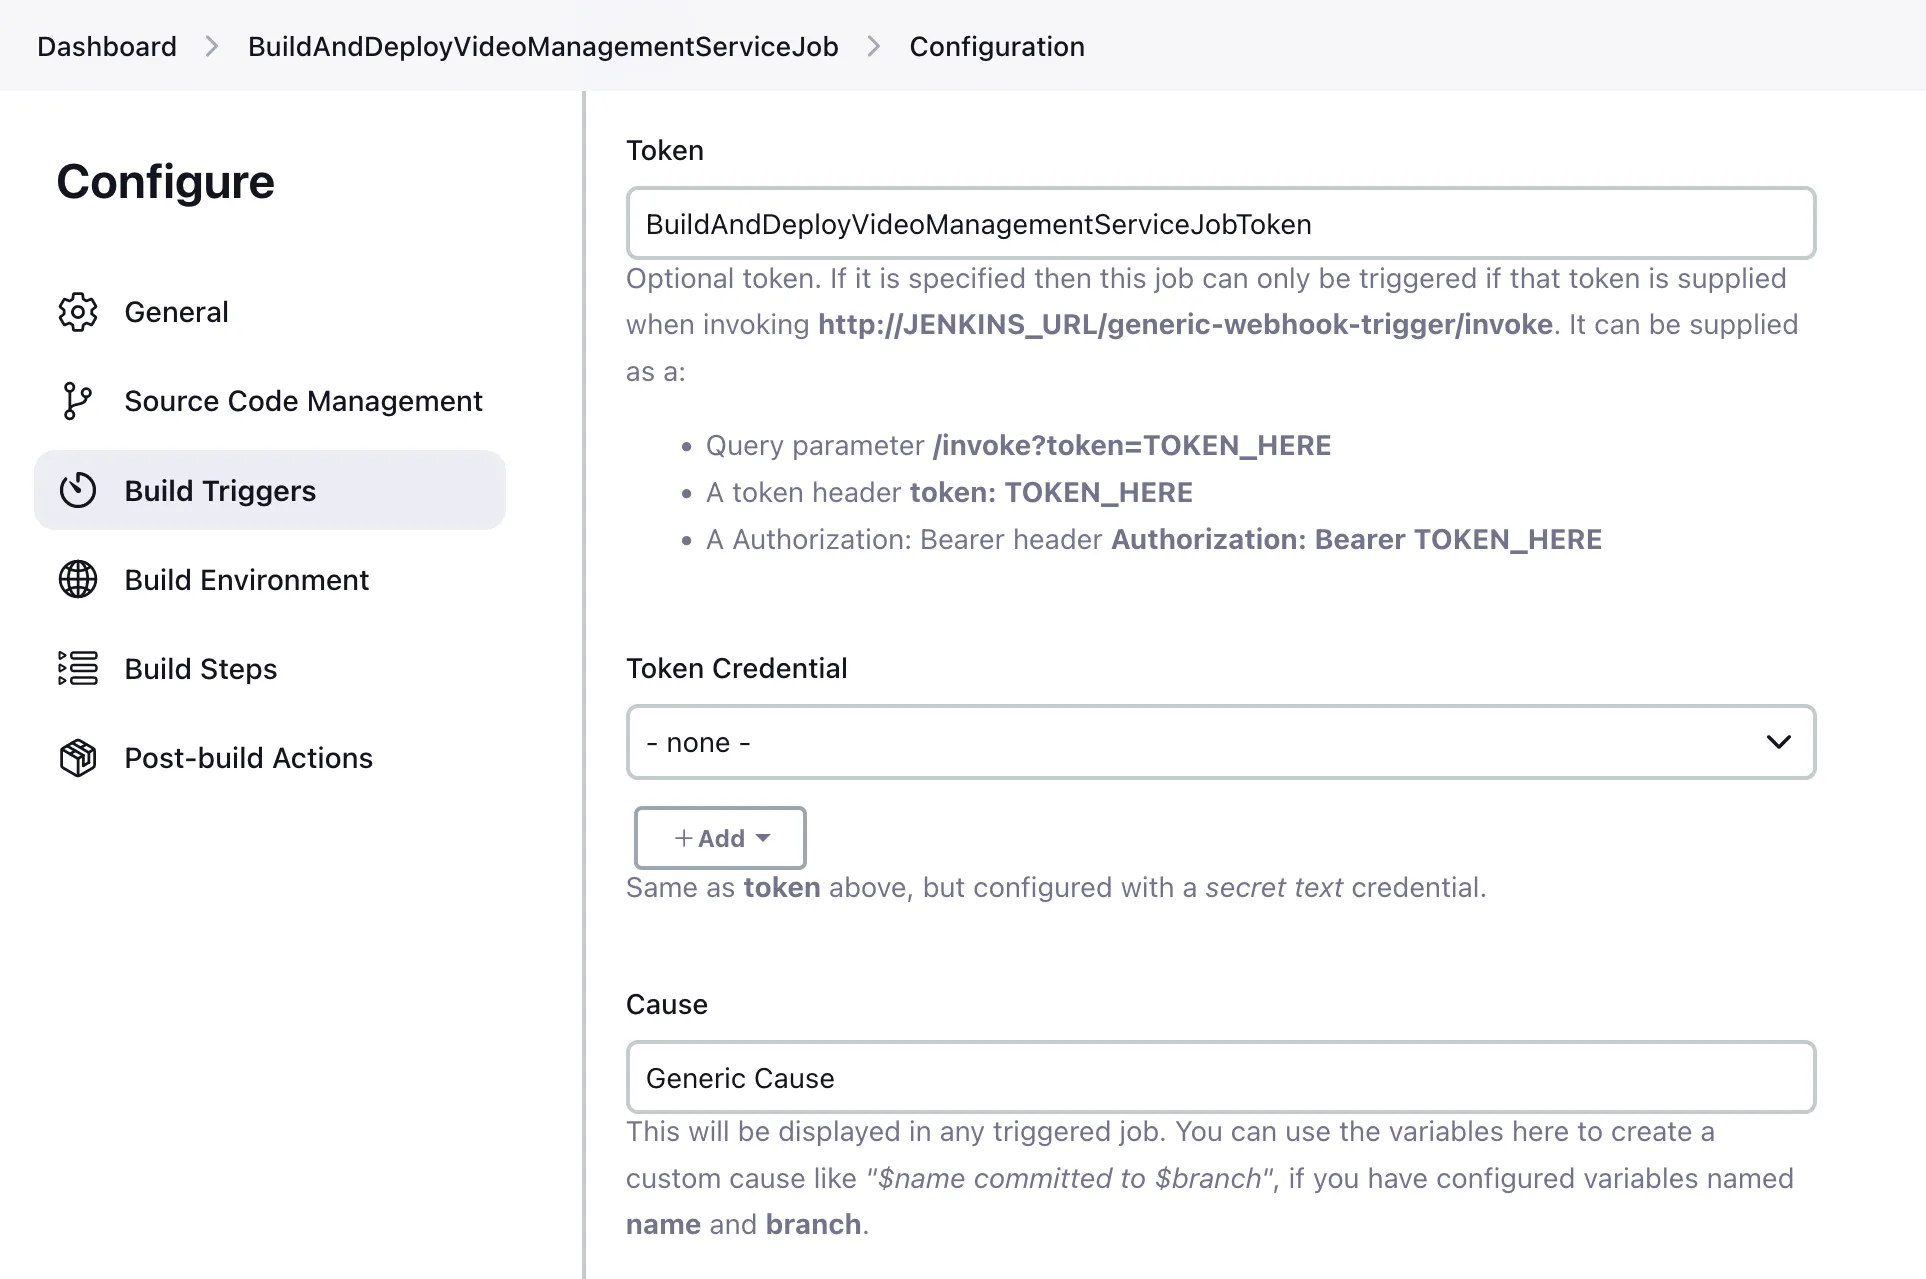This screenshot has width=1926, height=1279.
Task: Click the Build Steps list icon
Action: coord(78,668)
